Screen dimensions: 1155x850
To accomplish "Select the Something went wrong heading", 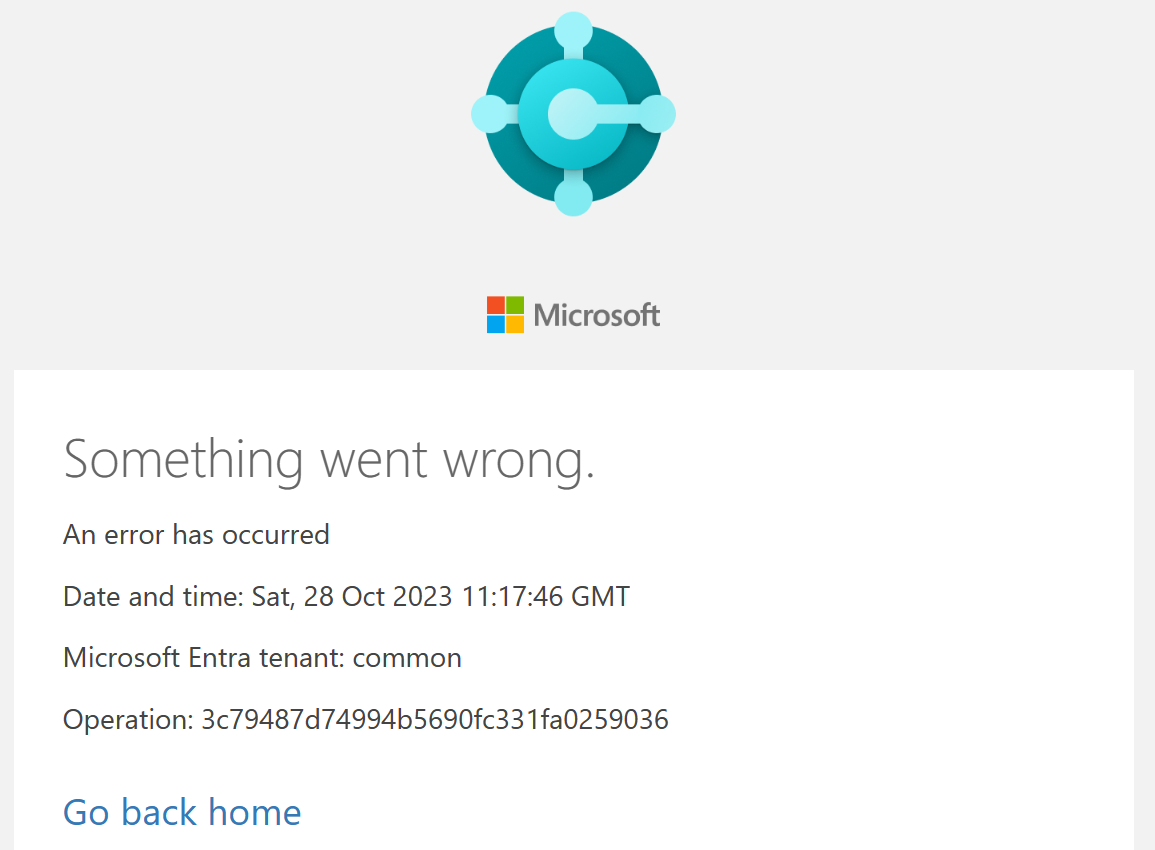I will click(x=330, y=460).
